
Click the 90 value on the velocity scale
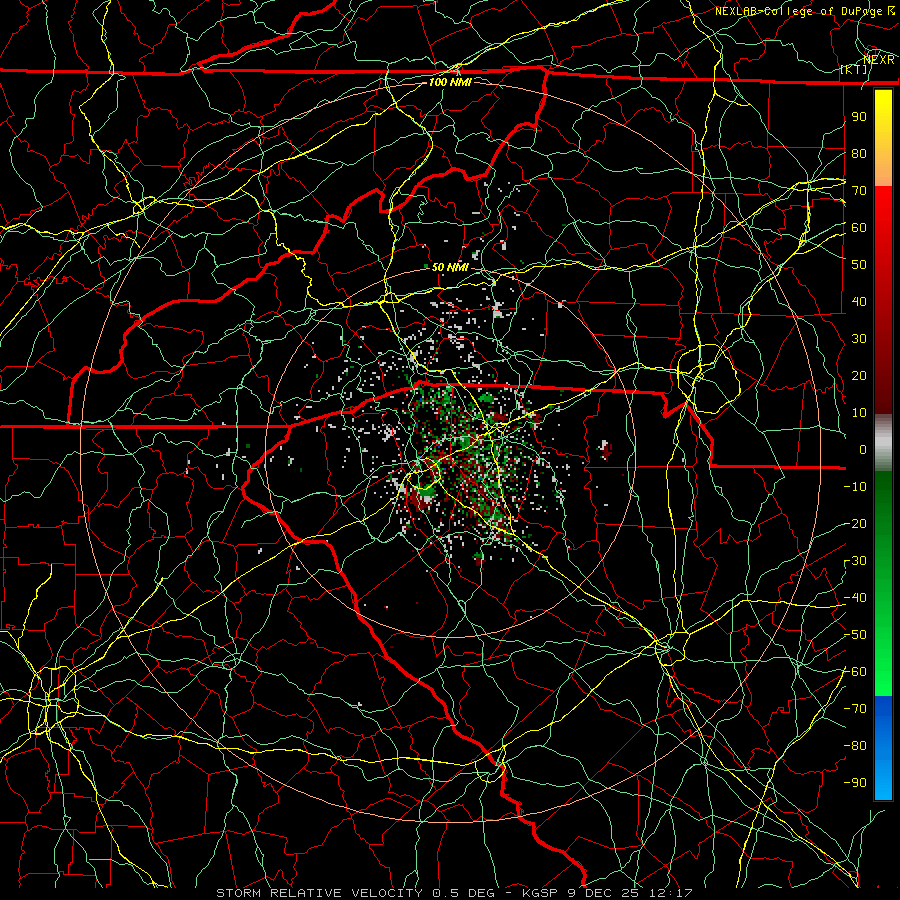(x=859, y=117)
